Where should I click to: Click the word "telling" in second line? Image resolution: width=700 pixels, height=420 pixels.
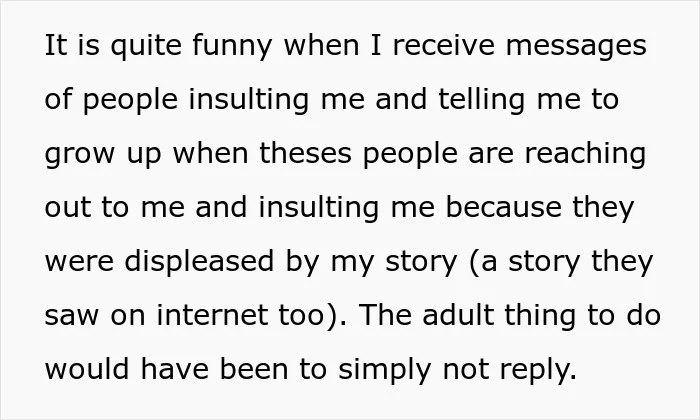(x=481, y=100)
